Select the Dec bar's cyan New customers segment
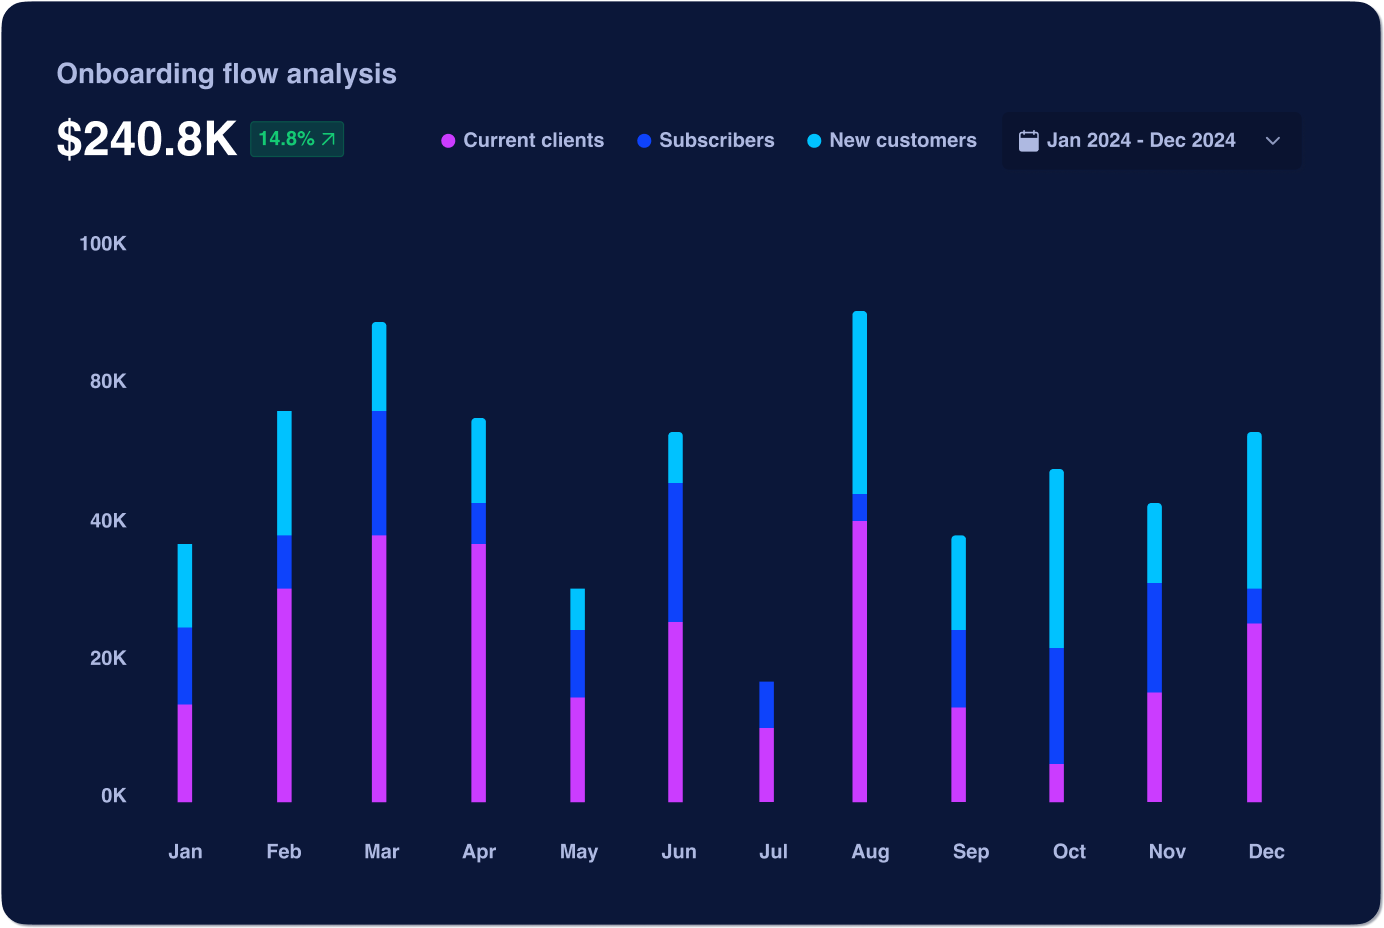Image resolution: width=1384 pixels, height=928 pixels. tap(1254, 511)
